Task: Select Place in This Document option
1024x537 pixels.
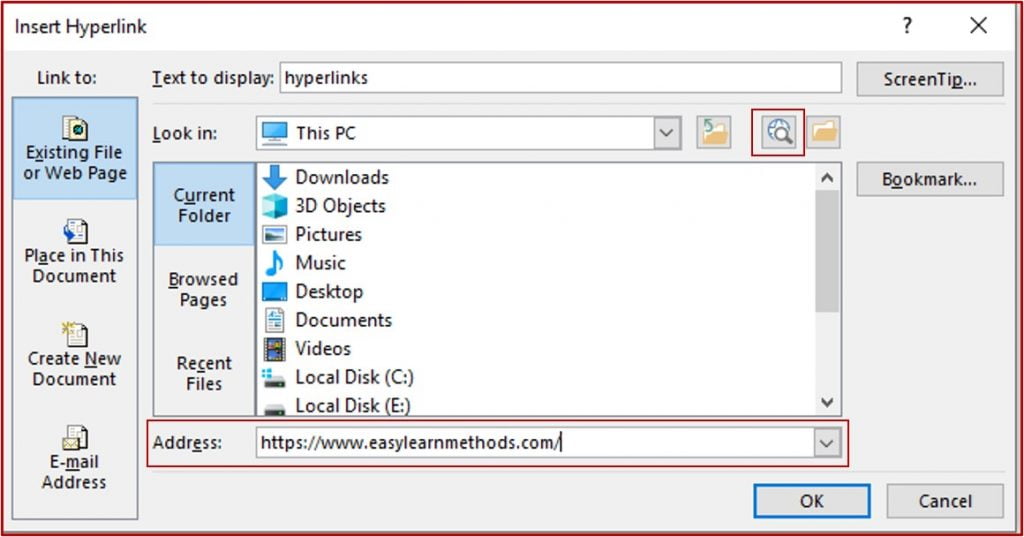Action: coord(74,252)
